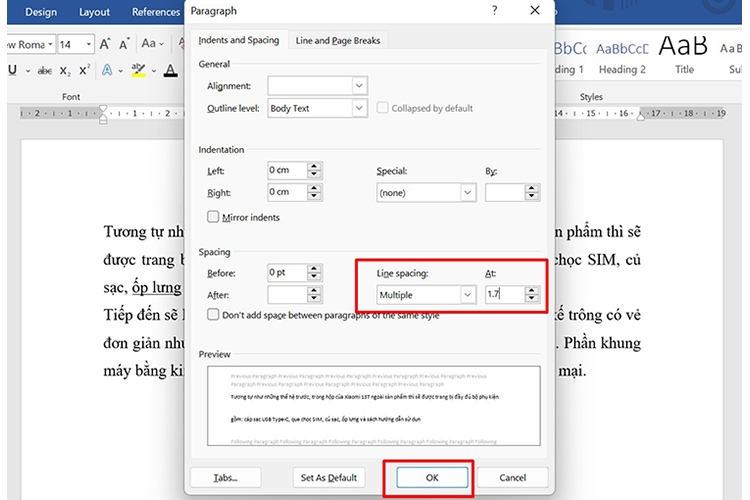The image size is (750, 500).
Task: Increase By value with up arrow
Action: pyautogui.click(x=532, y=188)
